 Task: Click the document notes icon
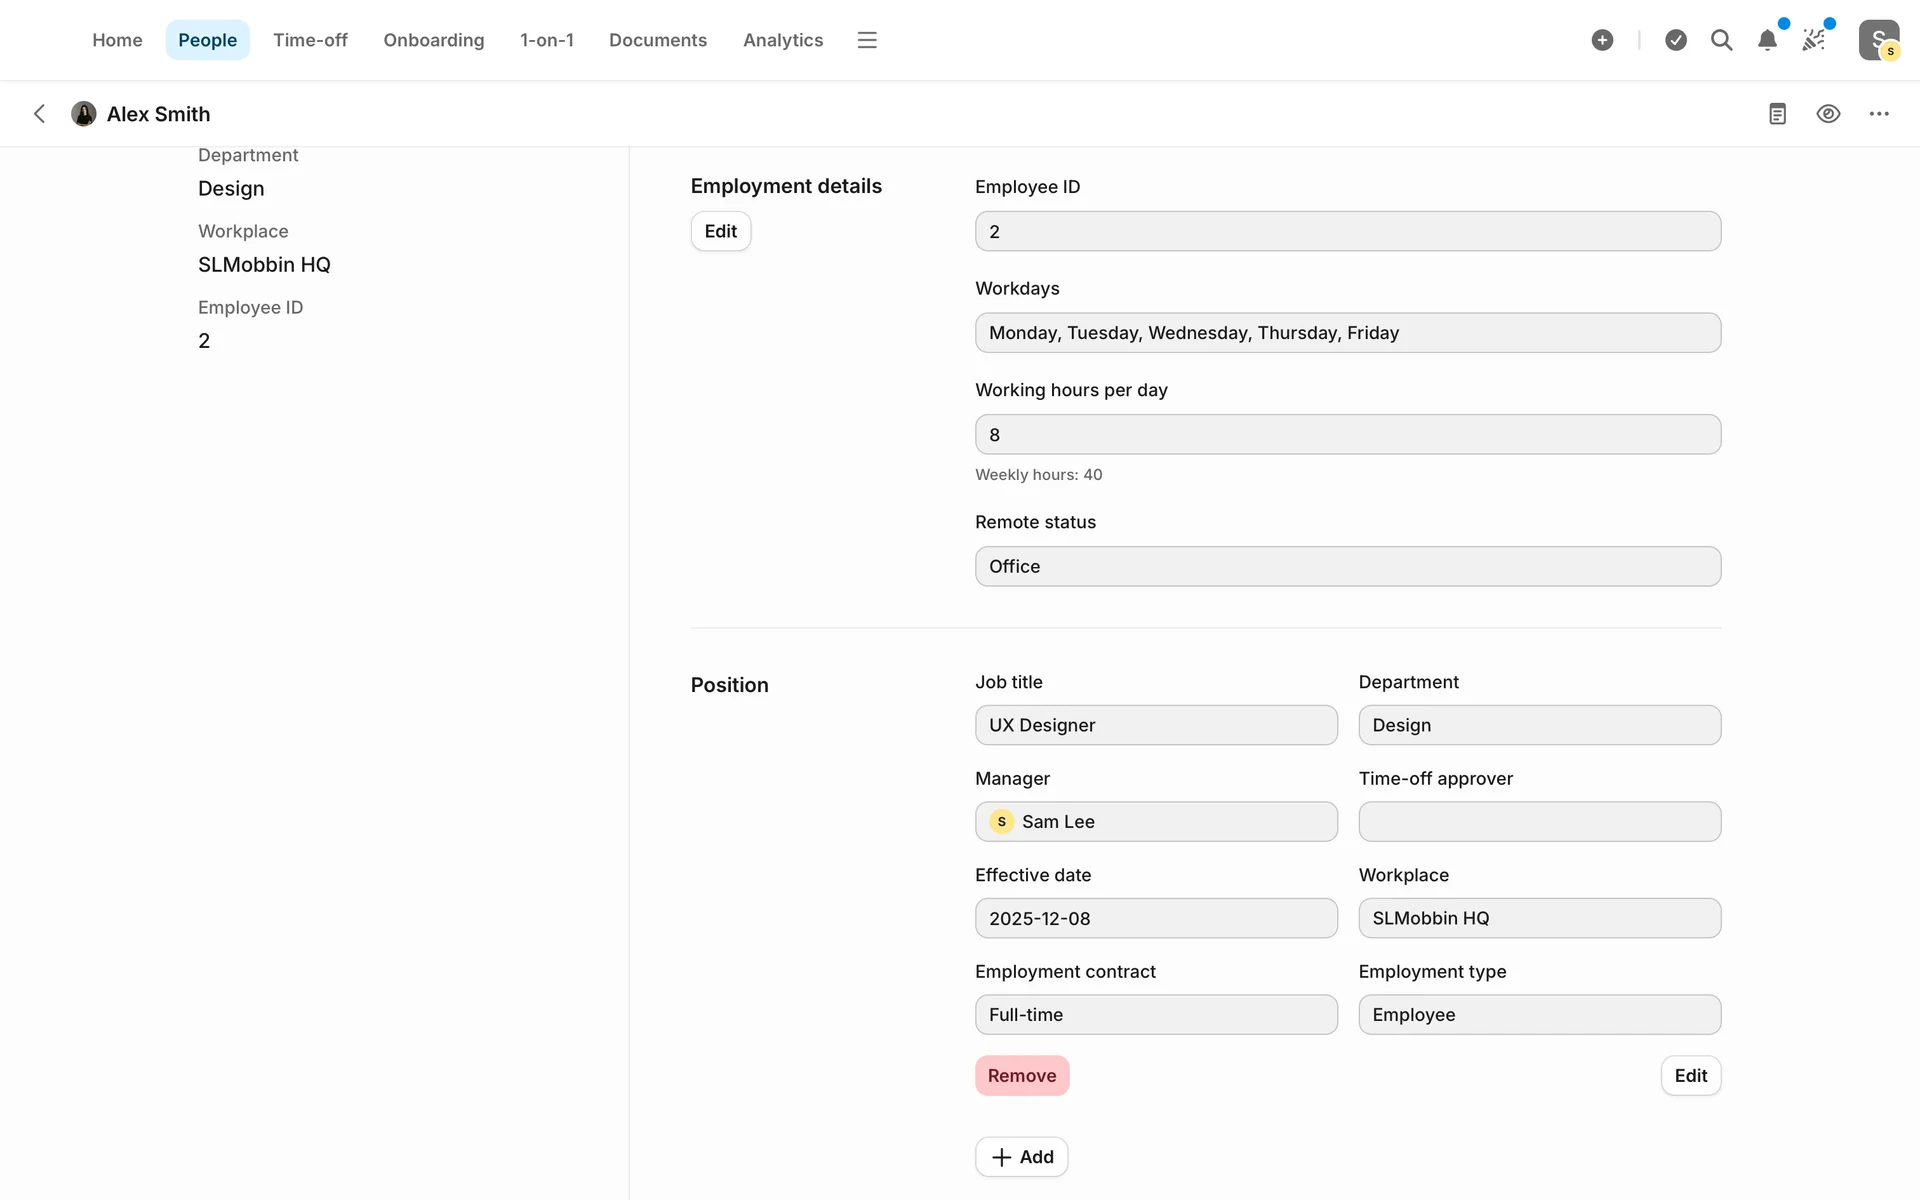(x=1777, y=114)
